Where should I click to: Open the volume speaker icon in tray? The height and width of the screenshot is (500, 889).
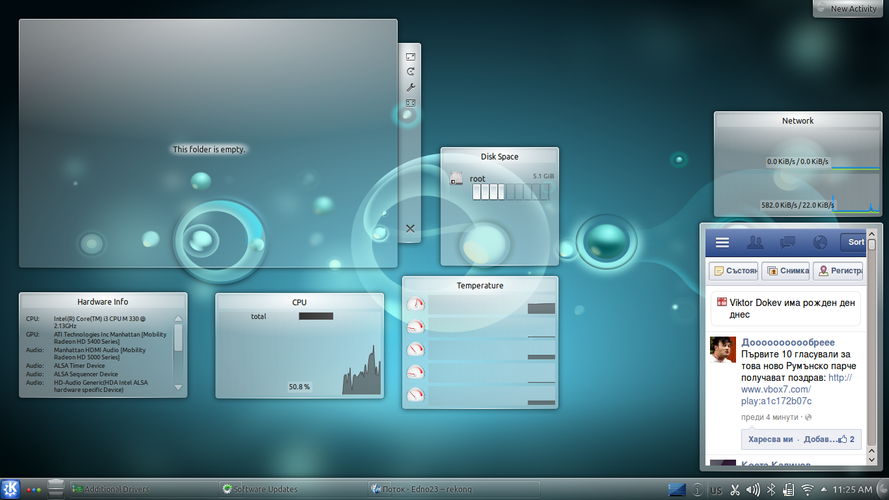pyautogui.click(x=753, y=490)
